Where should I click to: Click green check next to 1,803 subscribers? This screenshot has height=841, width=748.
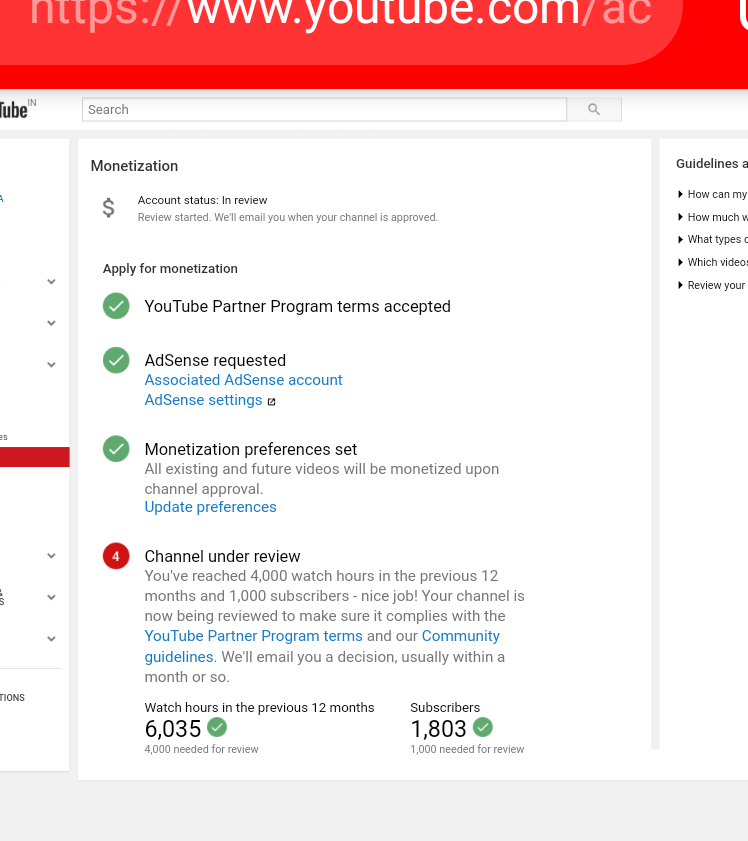click(483, 727)
